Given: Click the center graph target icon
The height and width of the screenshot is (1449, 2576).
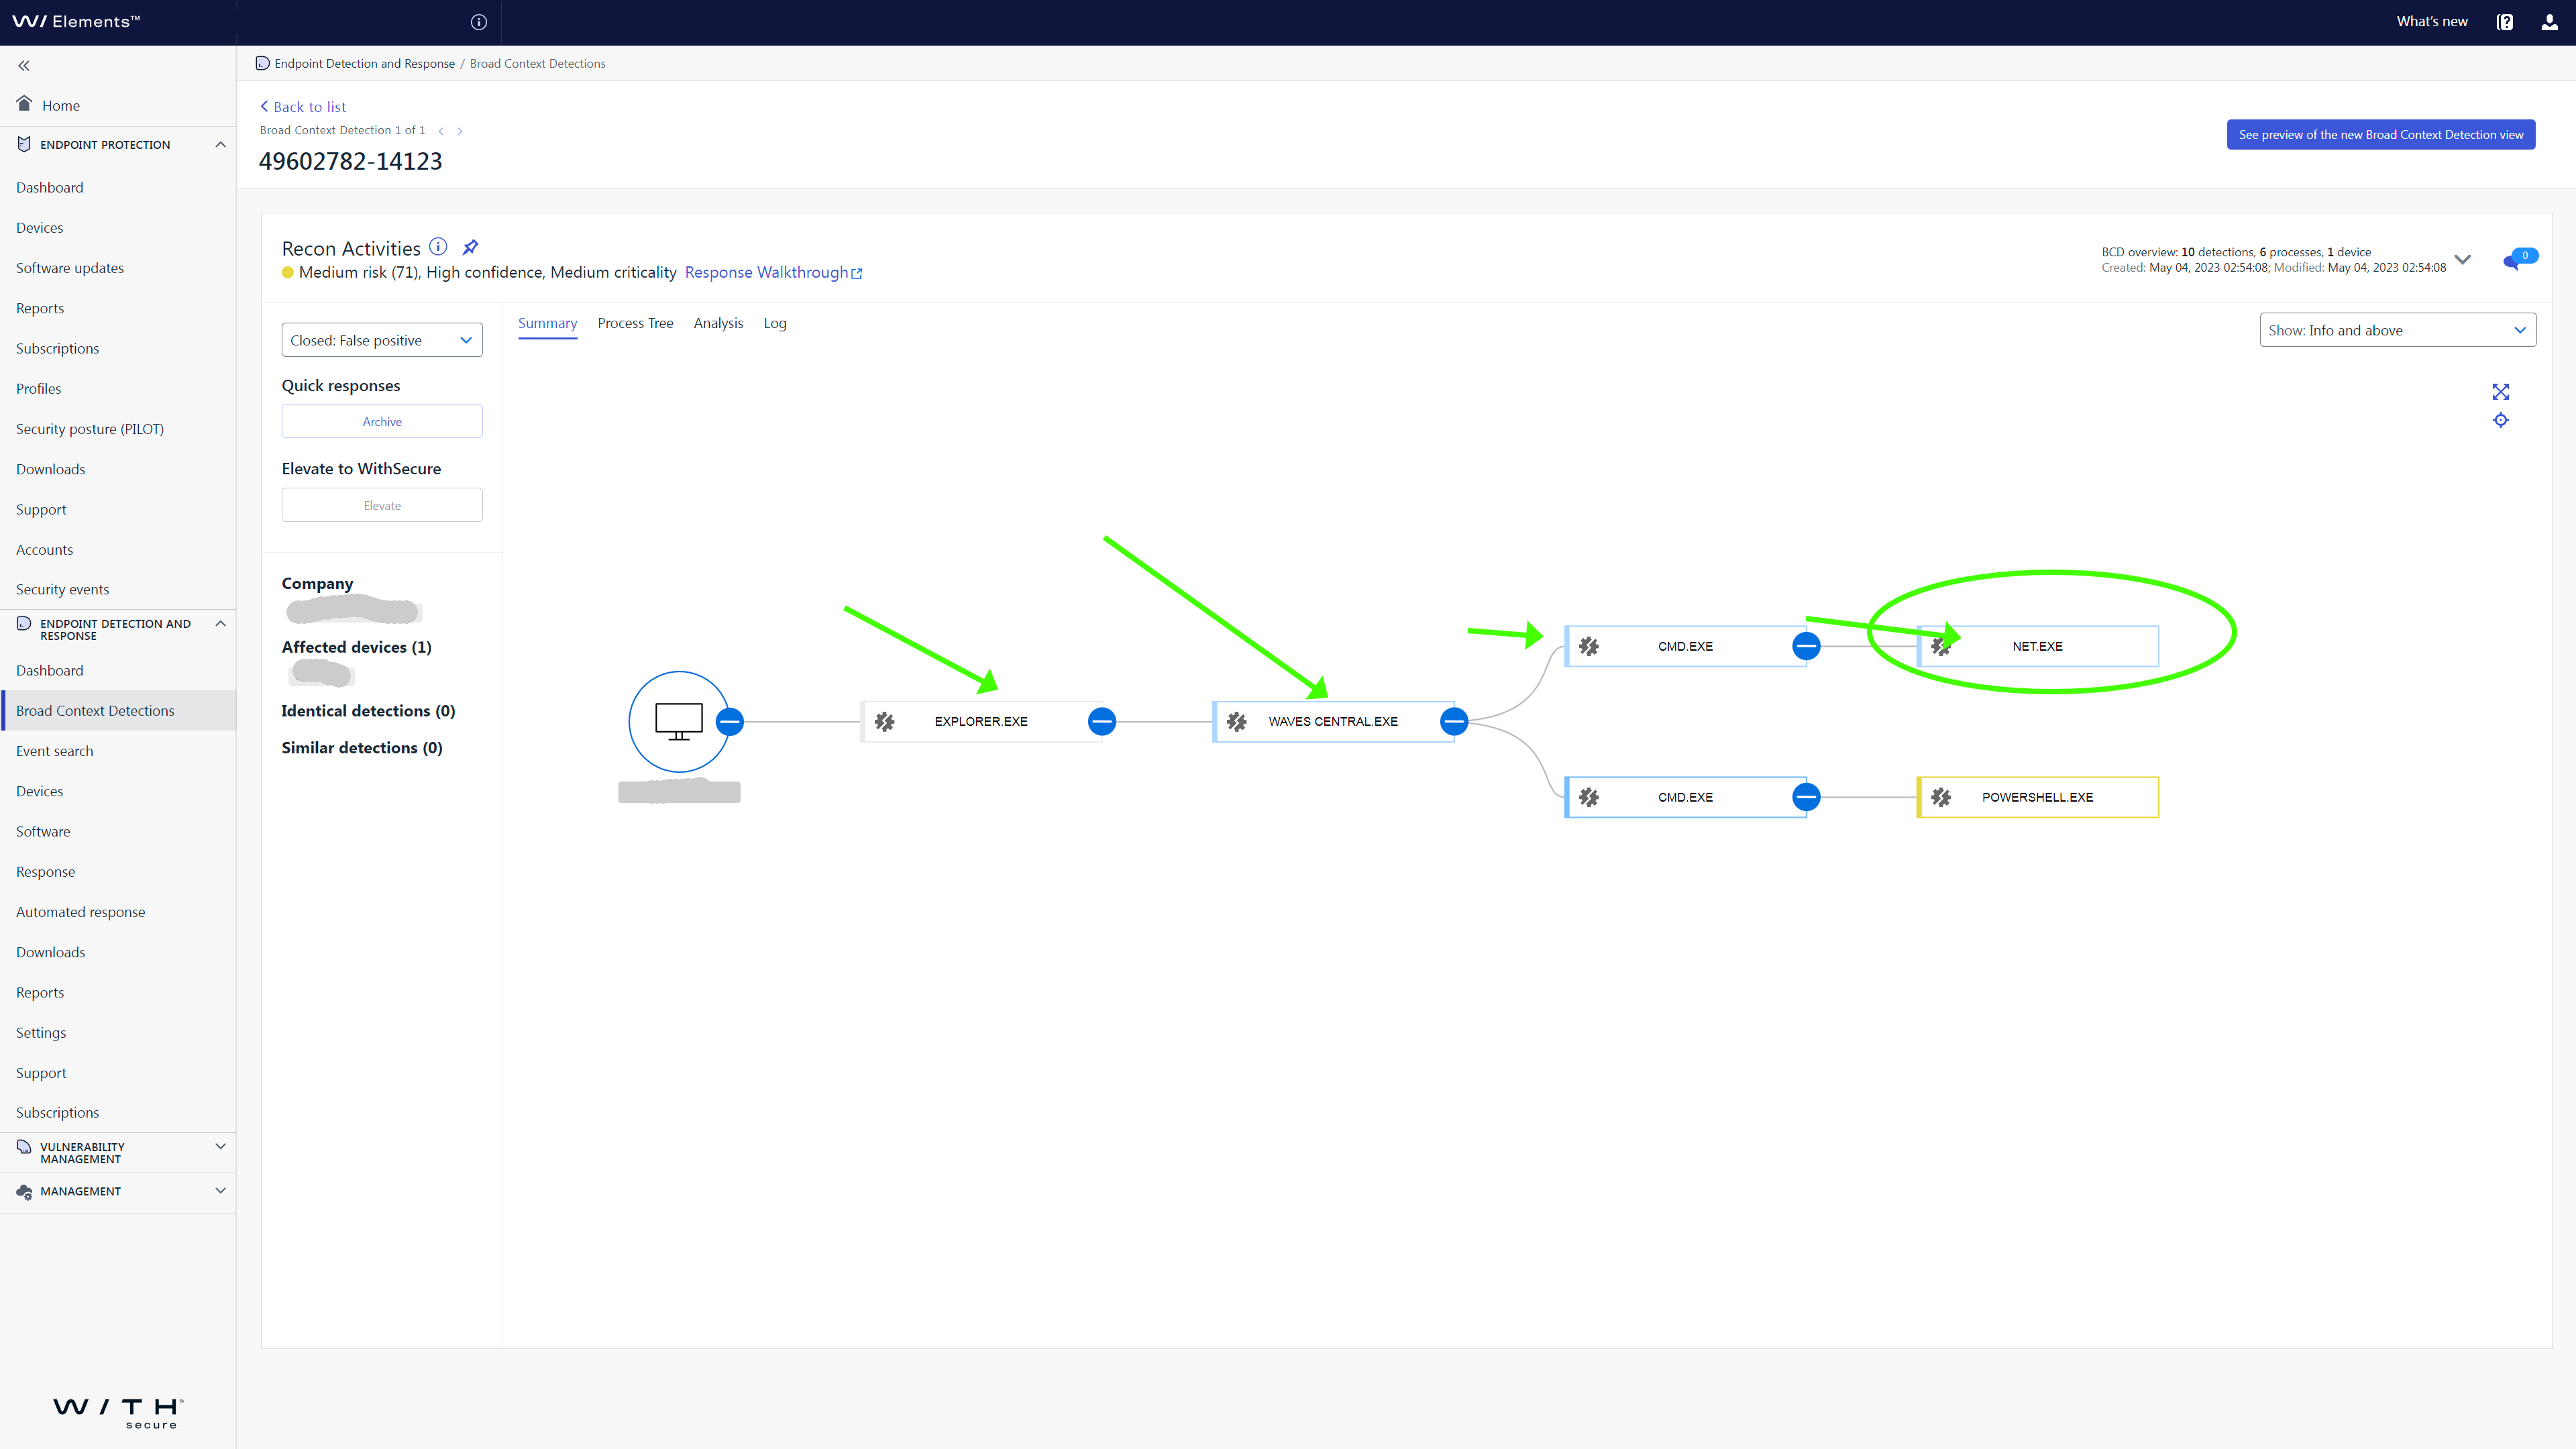Looking at the screenshot, I should pos(2501,420).
